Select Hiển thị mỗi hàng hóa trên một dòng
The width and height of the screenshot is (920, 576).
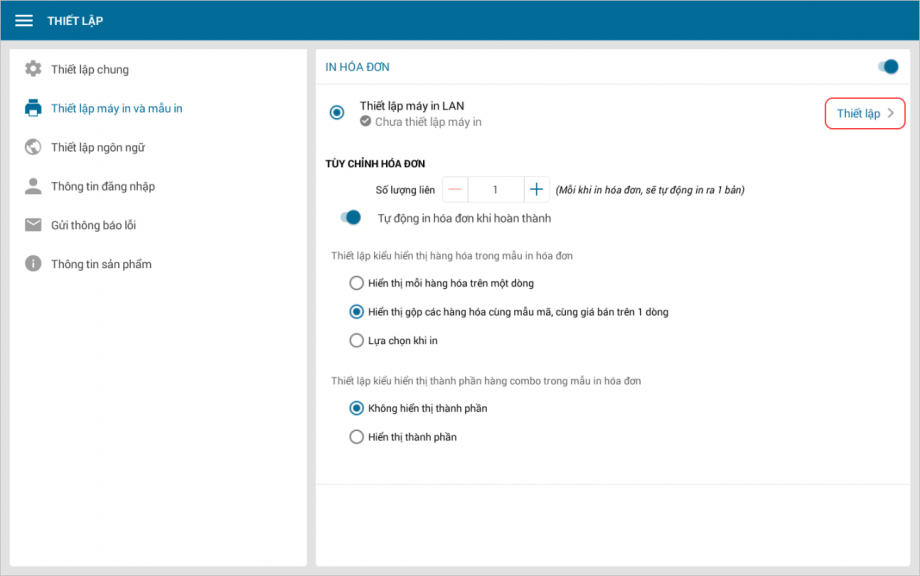[356, 283]
